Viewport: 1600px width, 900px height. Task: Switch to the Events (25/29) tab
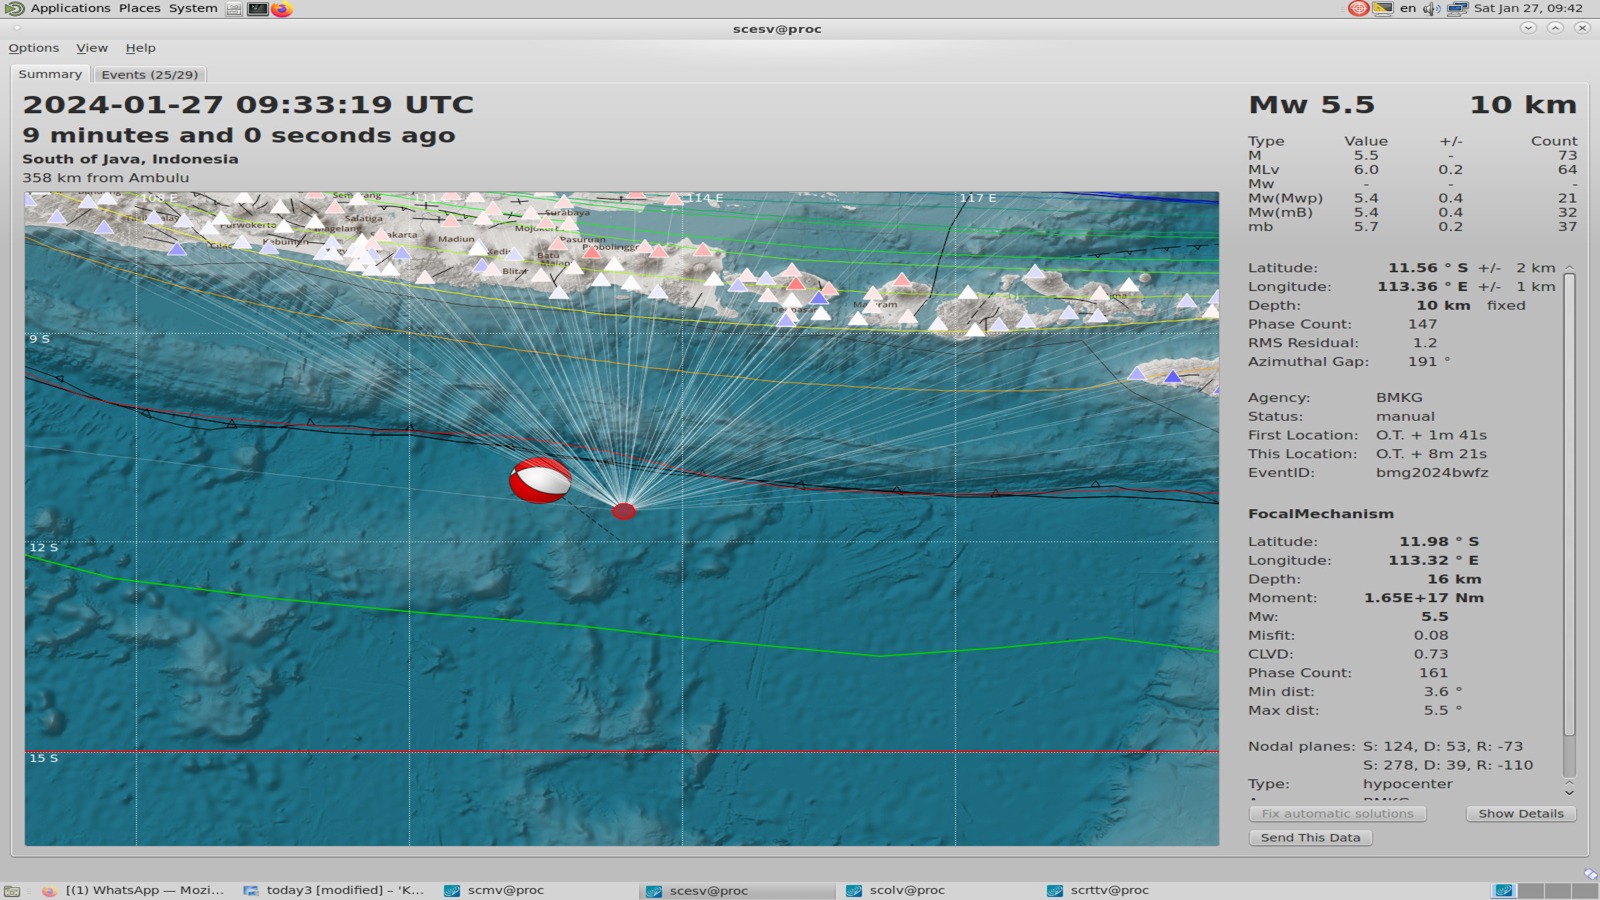149,75
